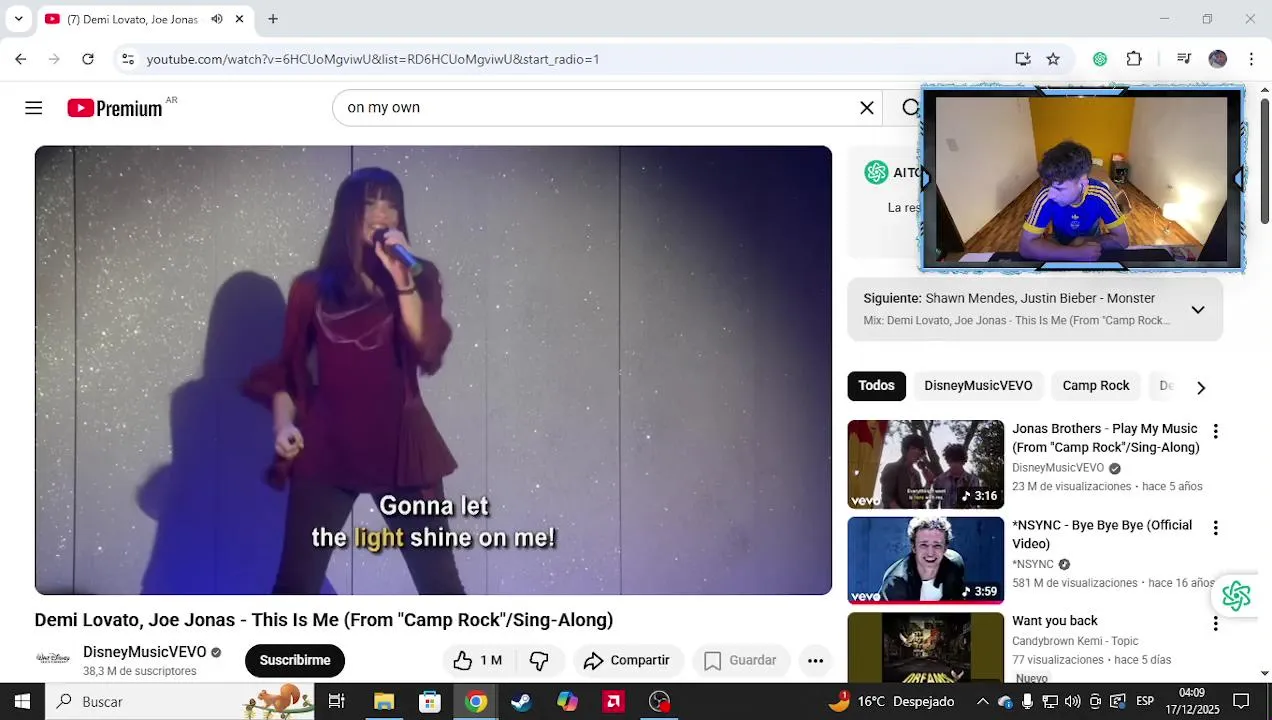The width and height of the screenshot is (1272, 720).
Task: Go to YouTube Premium home logo
Action: pos(115,108)
